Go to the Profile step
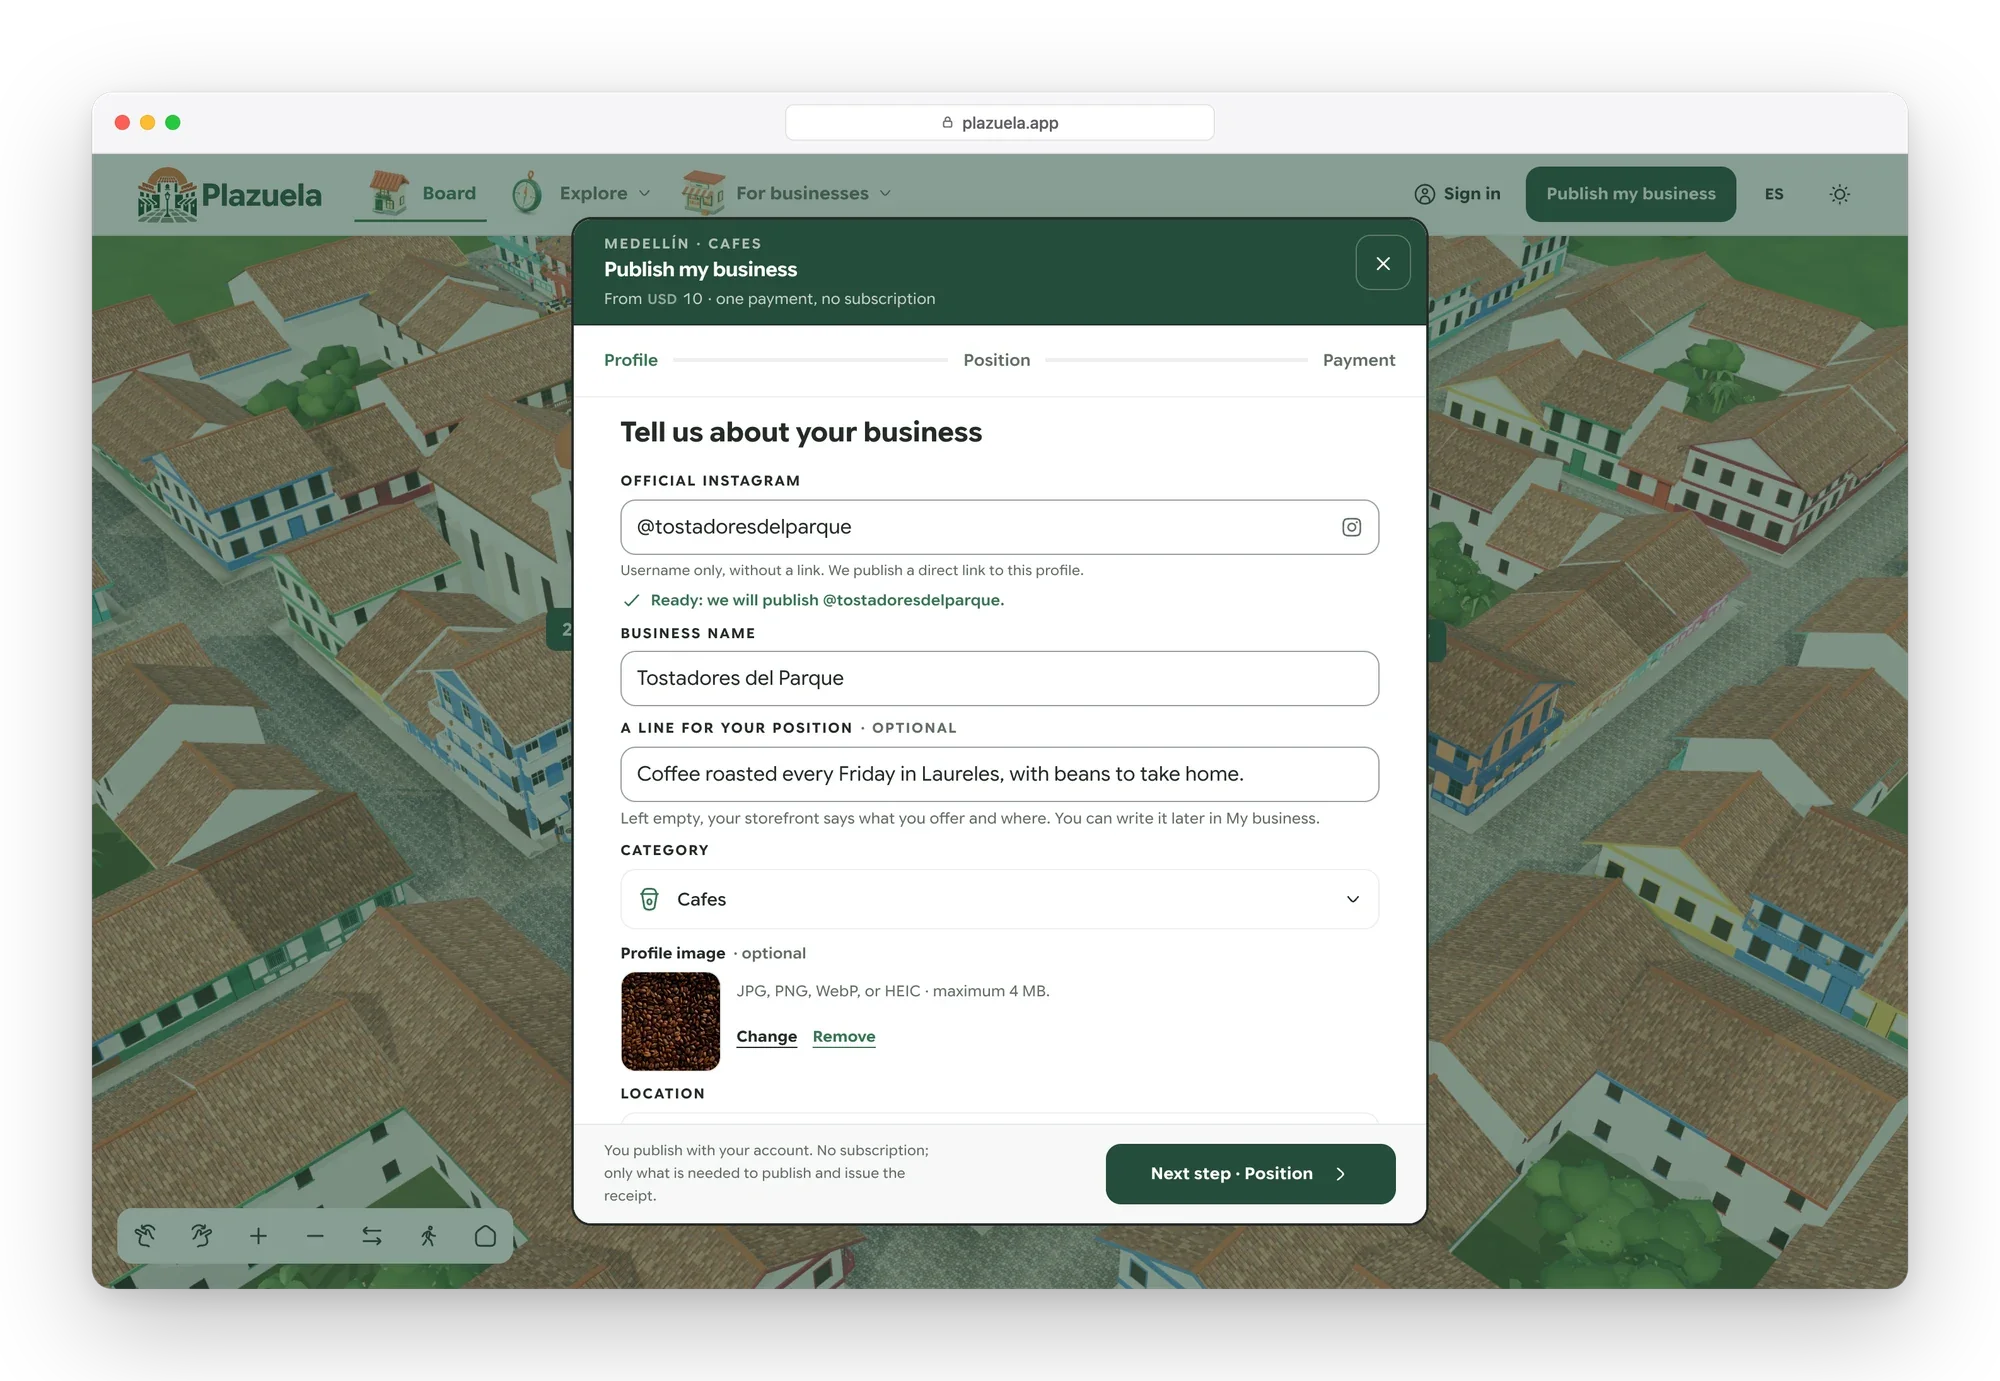The width and height of the screenshot is (2000, 1381). [x=630, y=360]
